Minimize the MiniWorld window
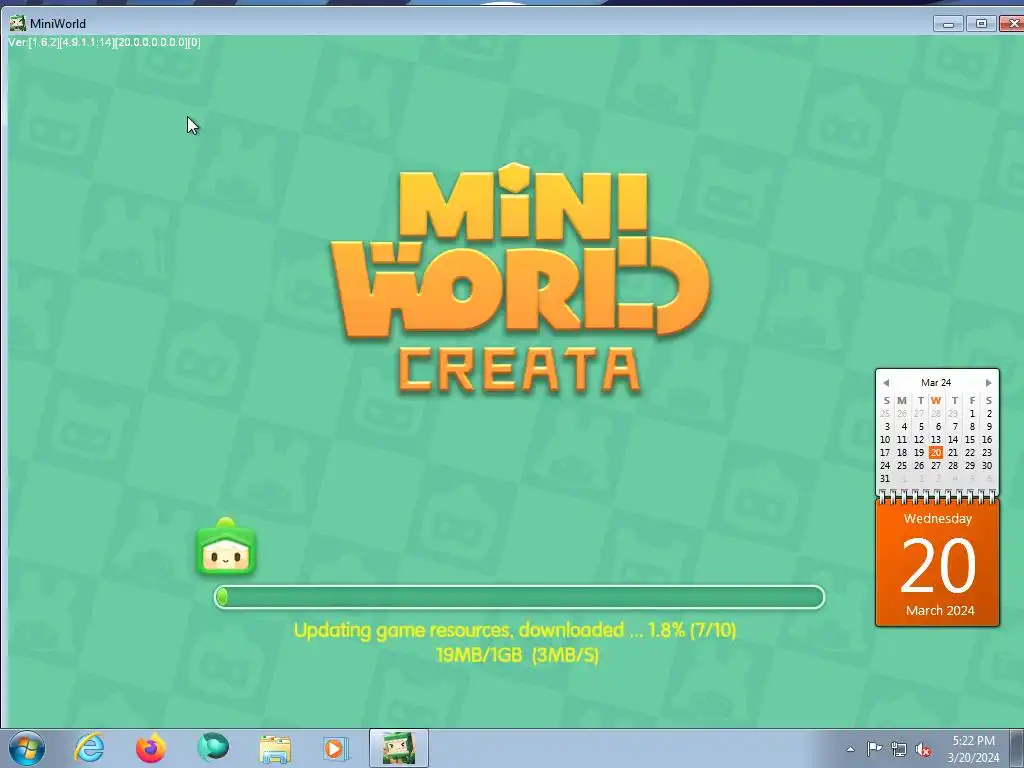The width and height of the screenshot is (1024, 768). pyautogui.click(x=948, y=24)
